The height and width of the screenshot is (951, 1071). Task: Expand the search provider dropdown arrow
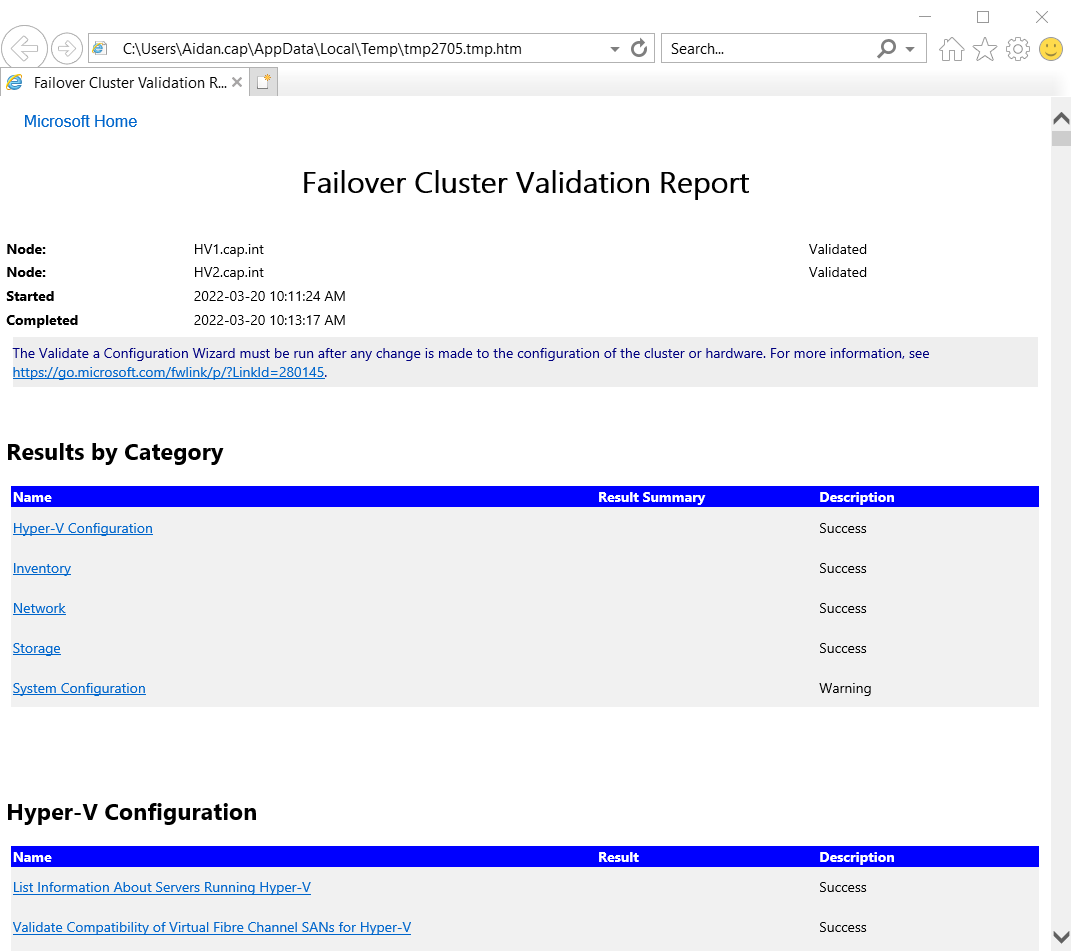910,49
